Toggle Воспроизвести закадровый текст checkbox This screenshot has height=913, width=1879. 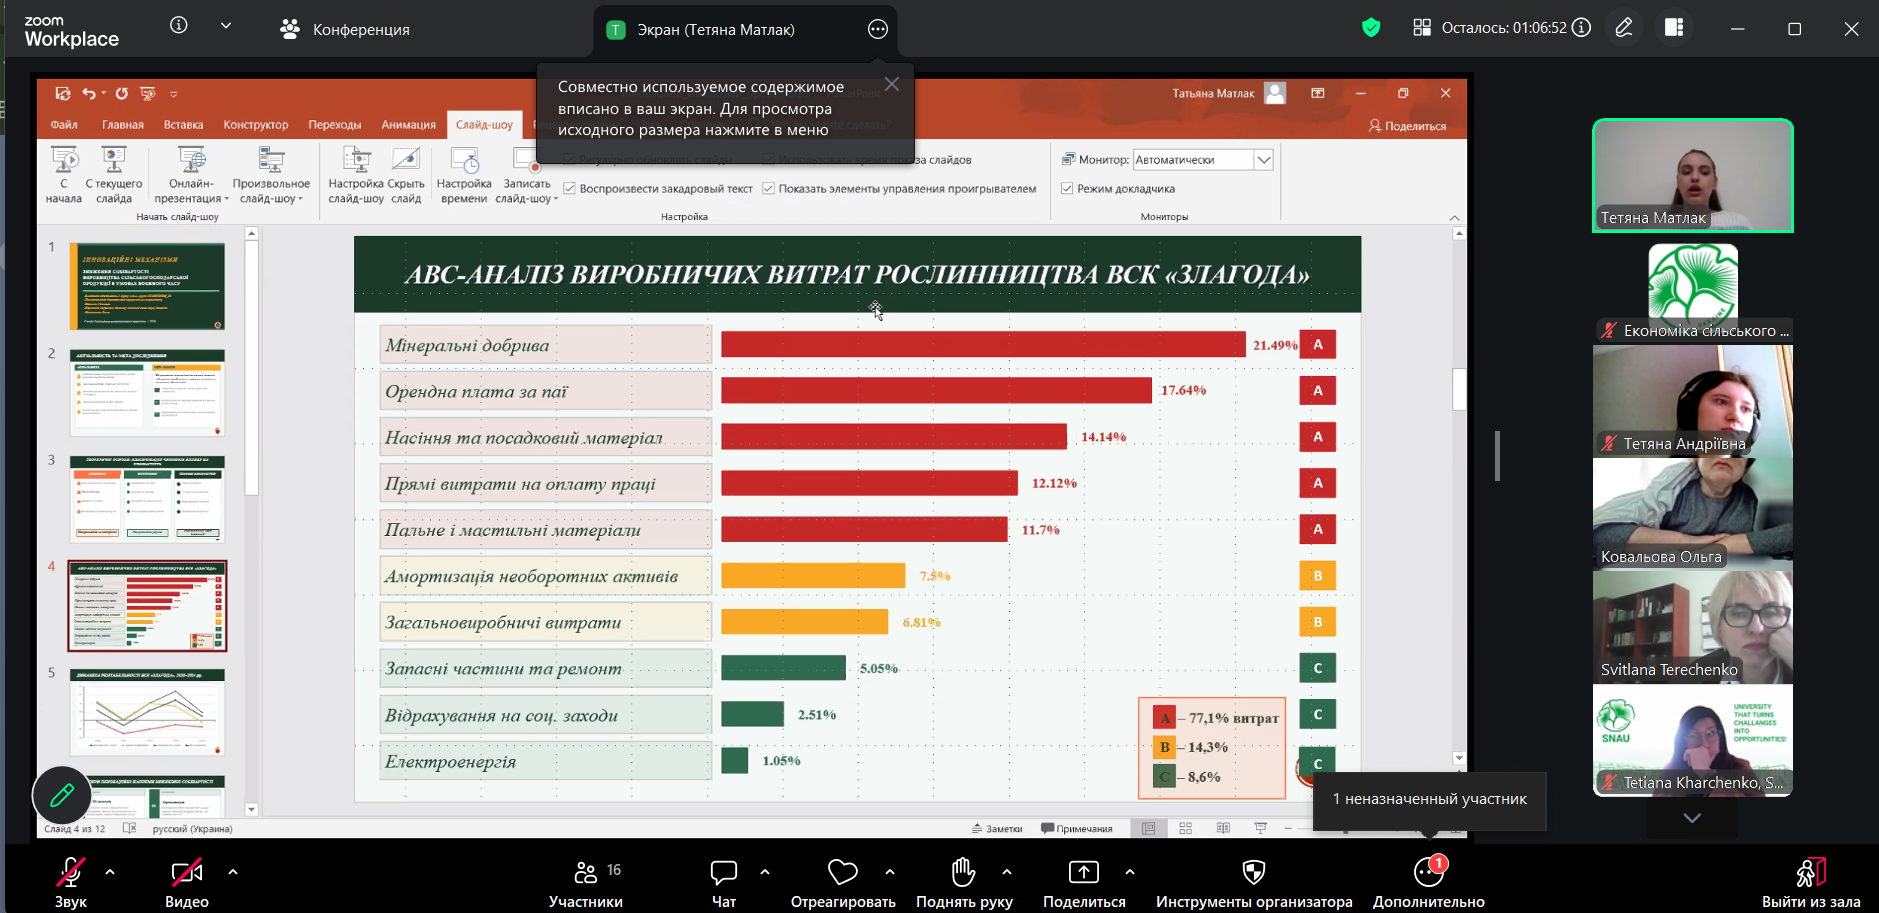click(569, 189)
